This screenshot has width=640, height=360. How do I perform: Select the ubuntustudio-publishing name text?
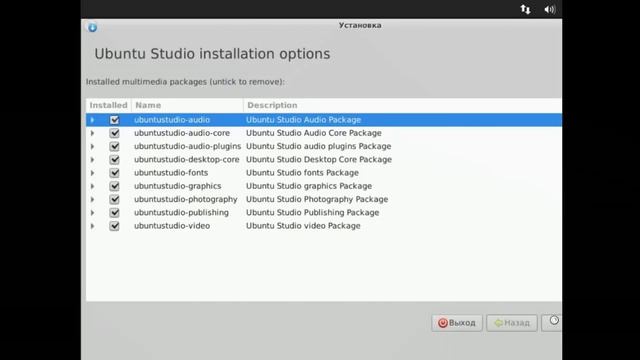point(181,213)
